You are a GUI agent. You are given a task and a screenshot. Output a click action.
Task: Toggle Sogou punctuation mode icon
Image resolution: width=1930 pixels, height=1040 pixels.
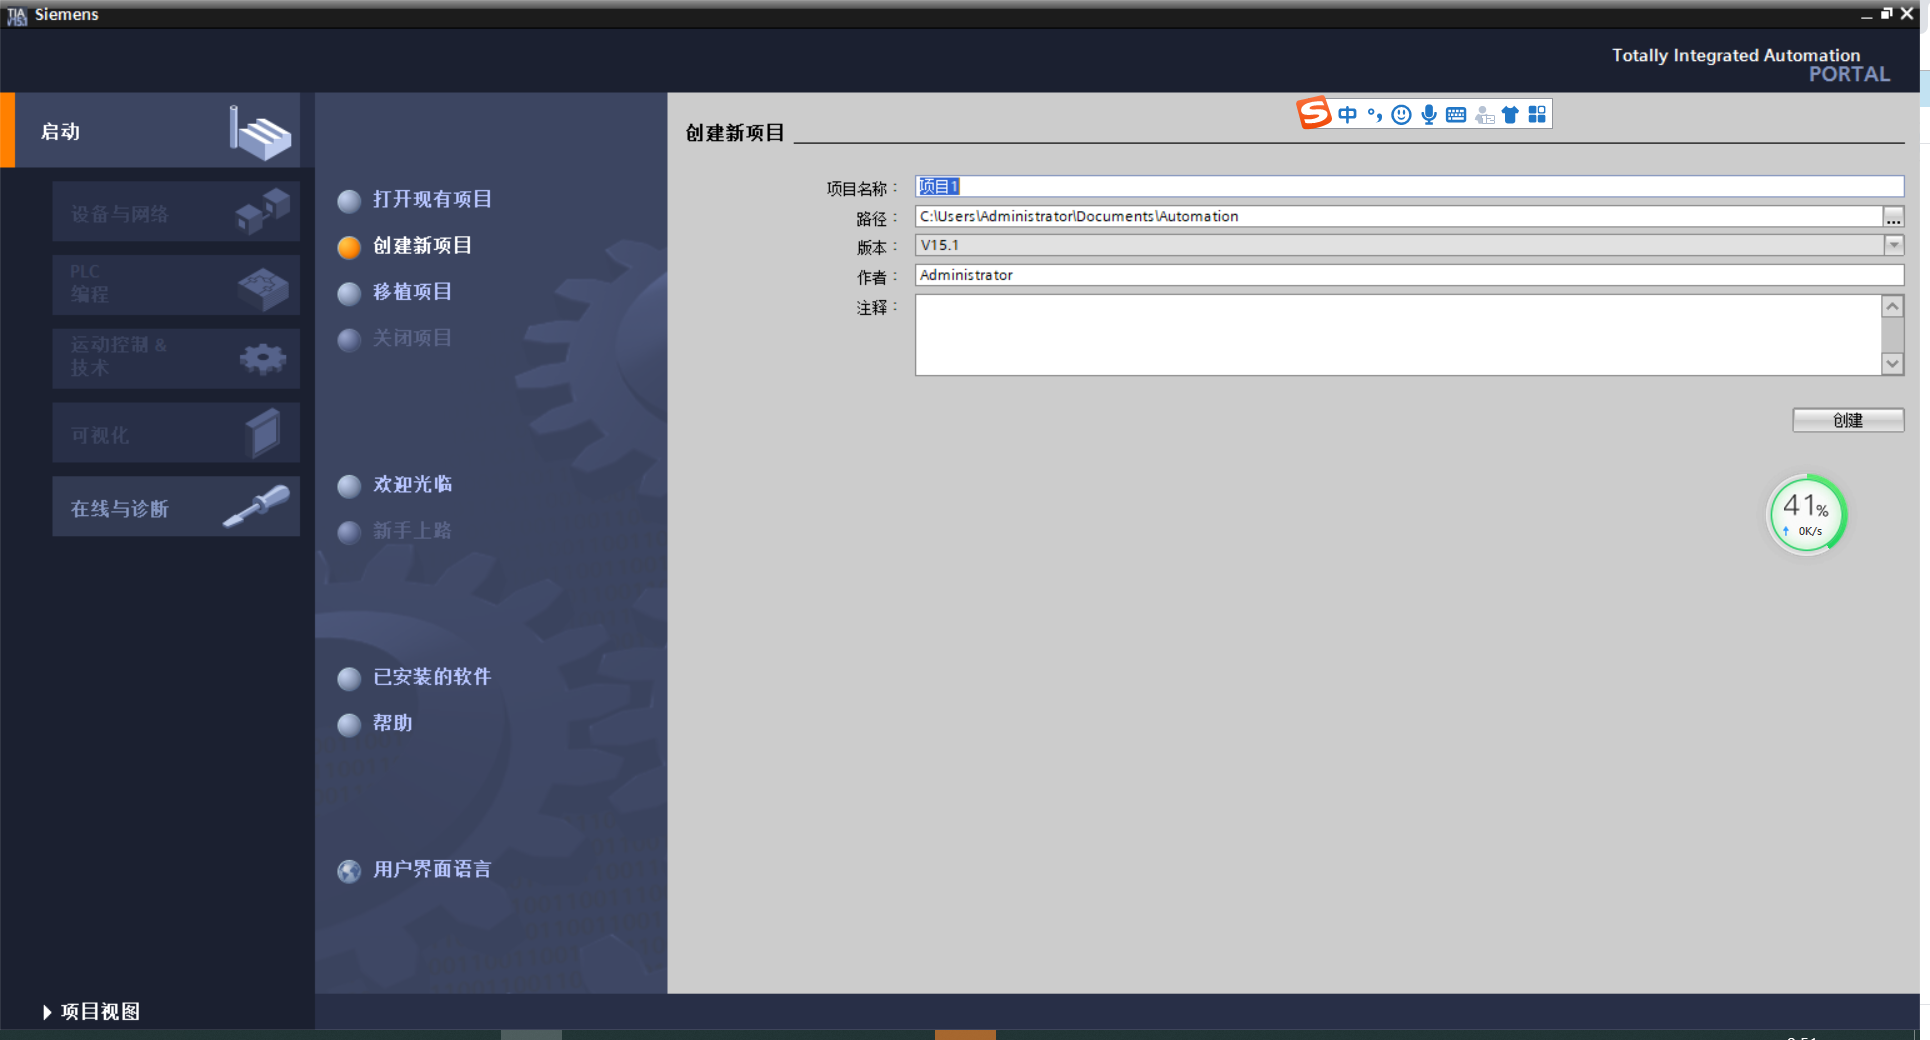(1375, 115)
